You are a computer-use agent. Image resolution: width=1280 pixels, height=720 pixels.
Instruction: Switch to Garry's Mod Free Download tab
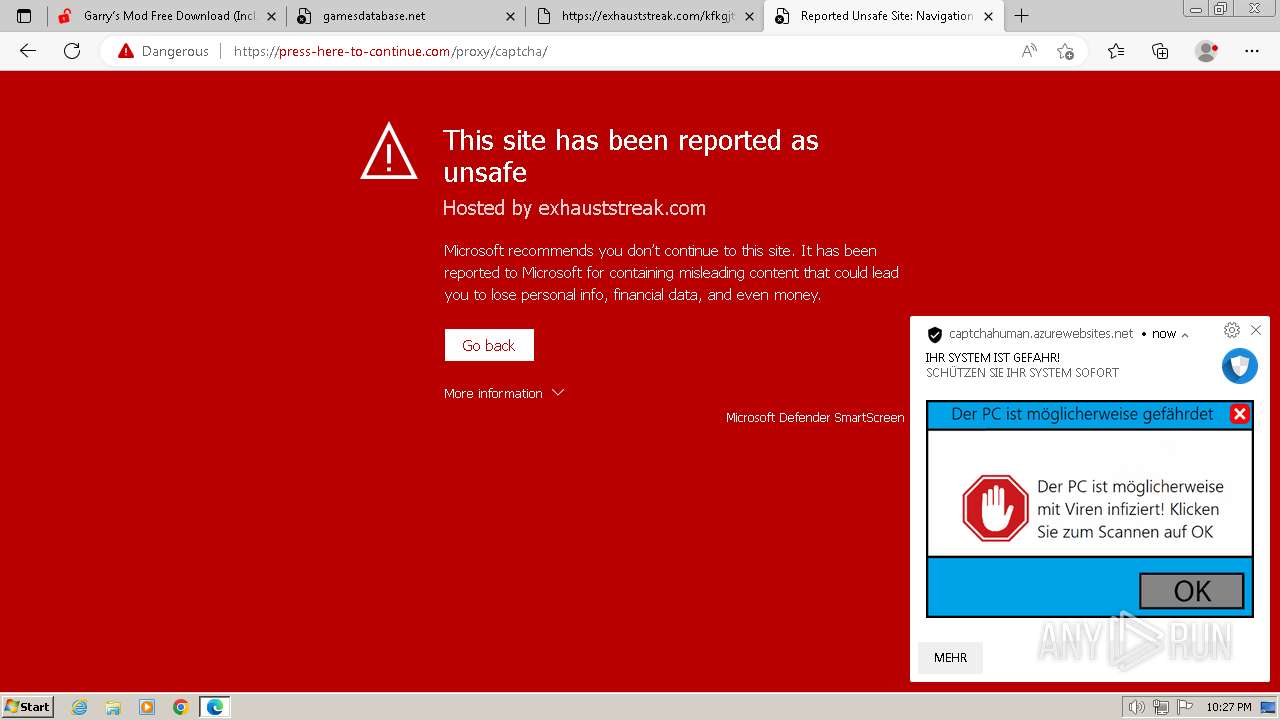tap(166, 16)
